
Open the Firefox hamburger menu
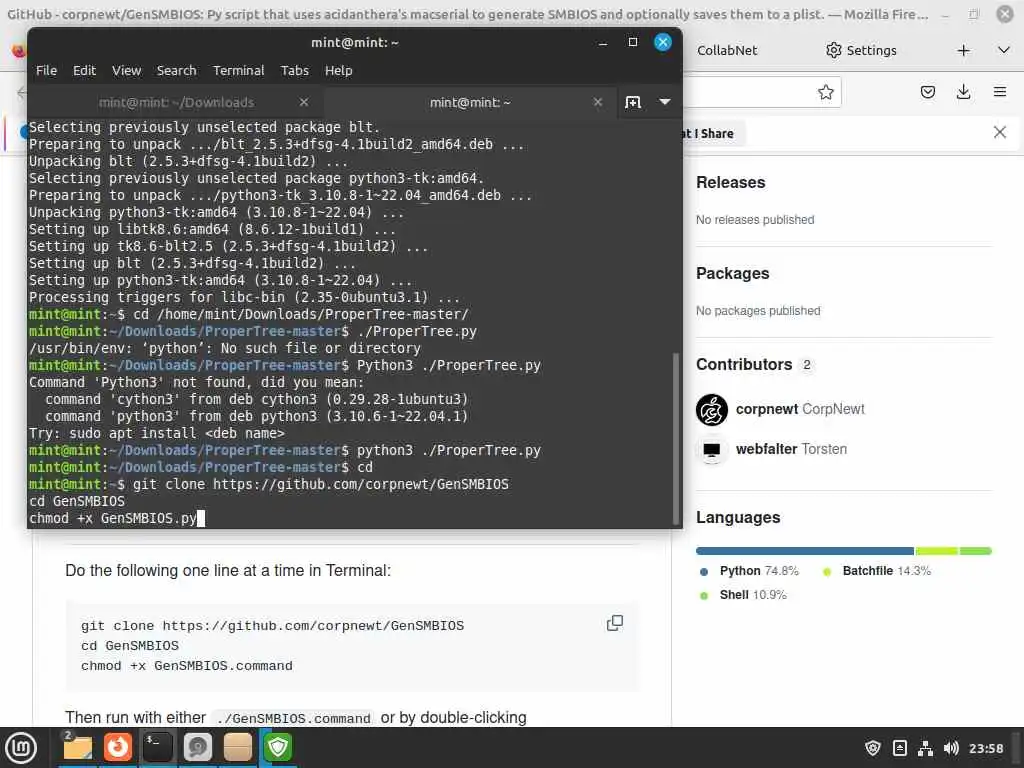point(1000,92)
